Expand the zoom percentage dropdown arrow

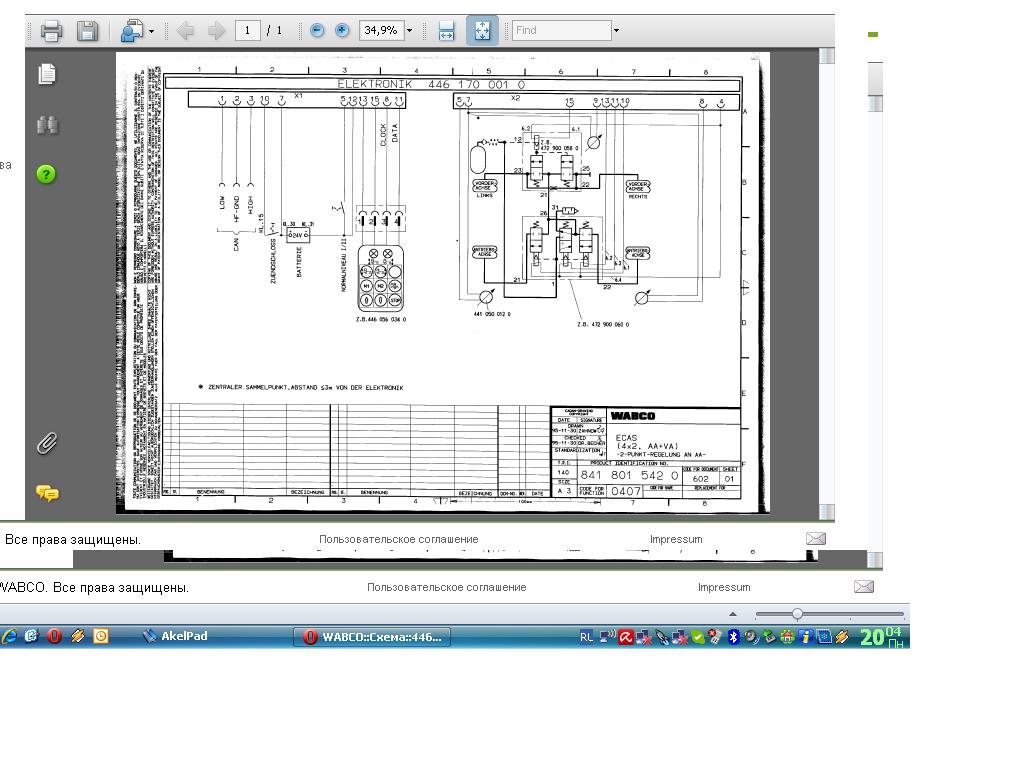(x=409, y=31)
